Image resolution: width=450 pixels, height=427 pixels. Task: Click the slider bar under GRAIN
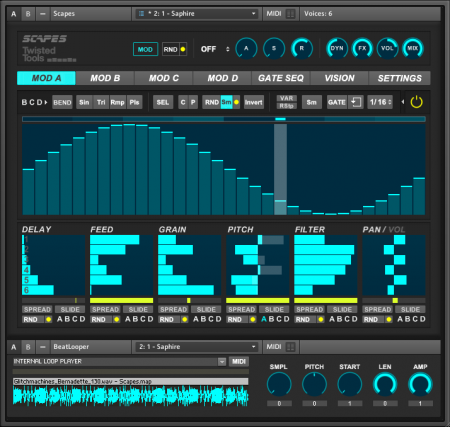(189, 300)
